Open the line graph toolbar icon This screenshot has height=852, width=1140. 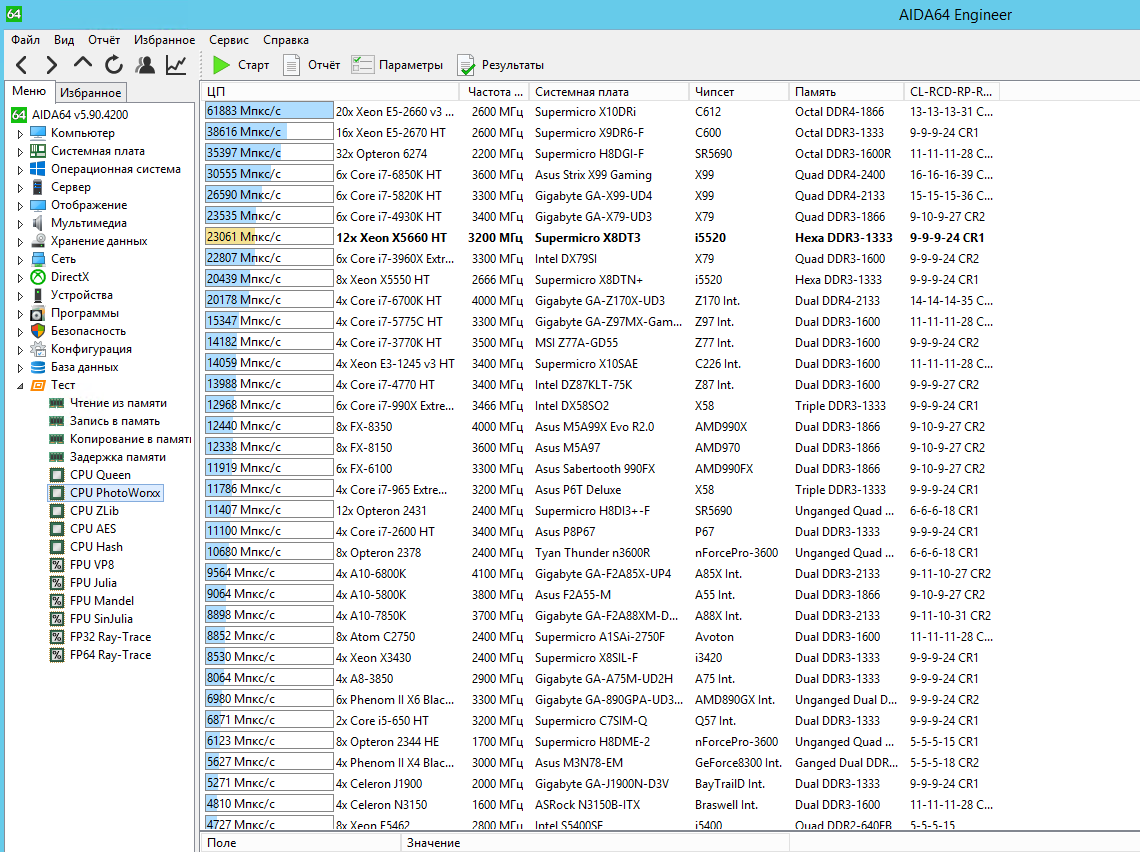[x=176, y=65]
